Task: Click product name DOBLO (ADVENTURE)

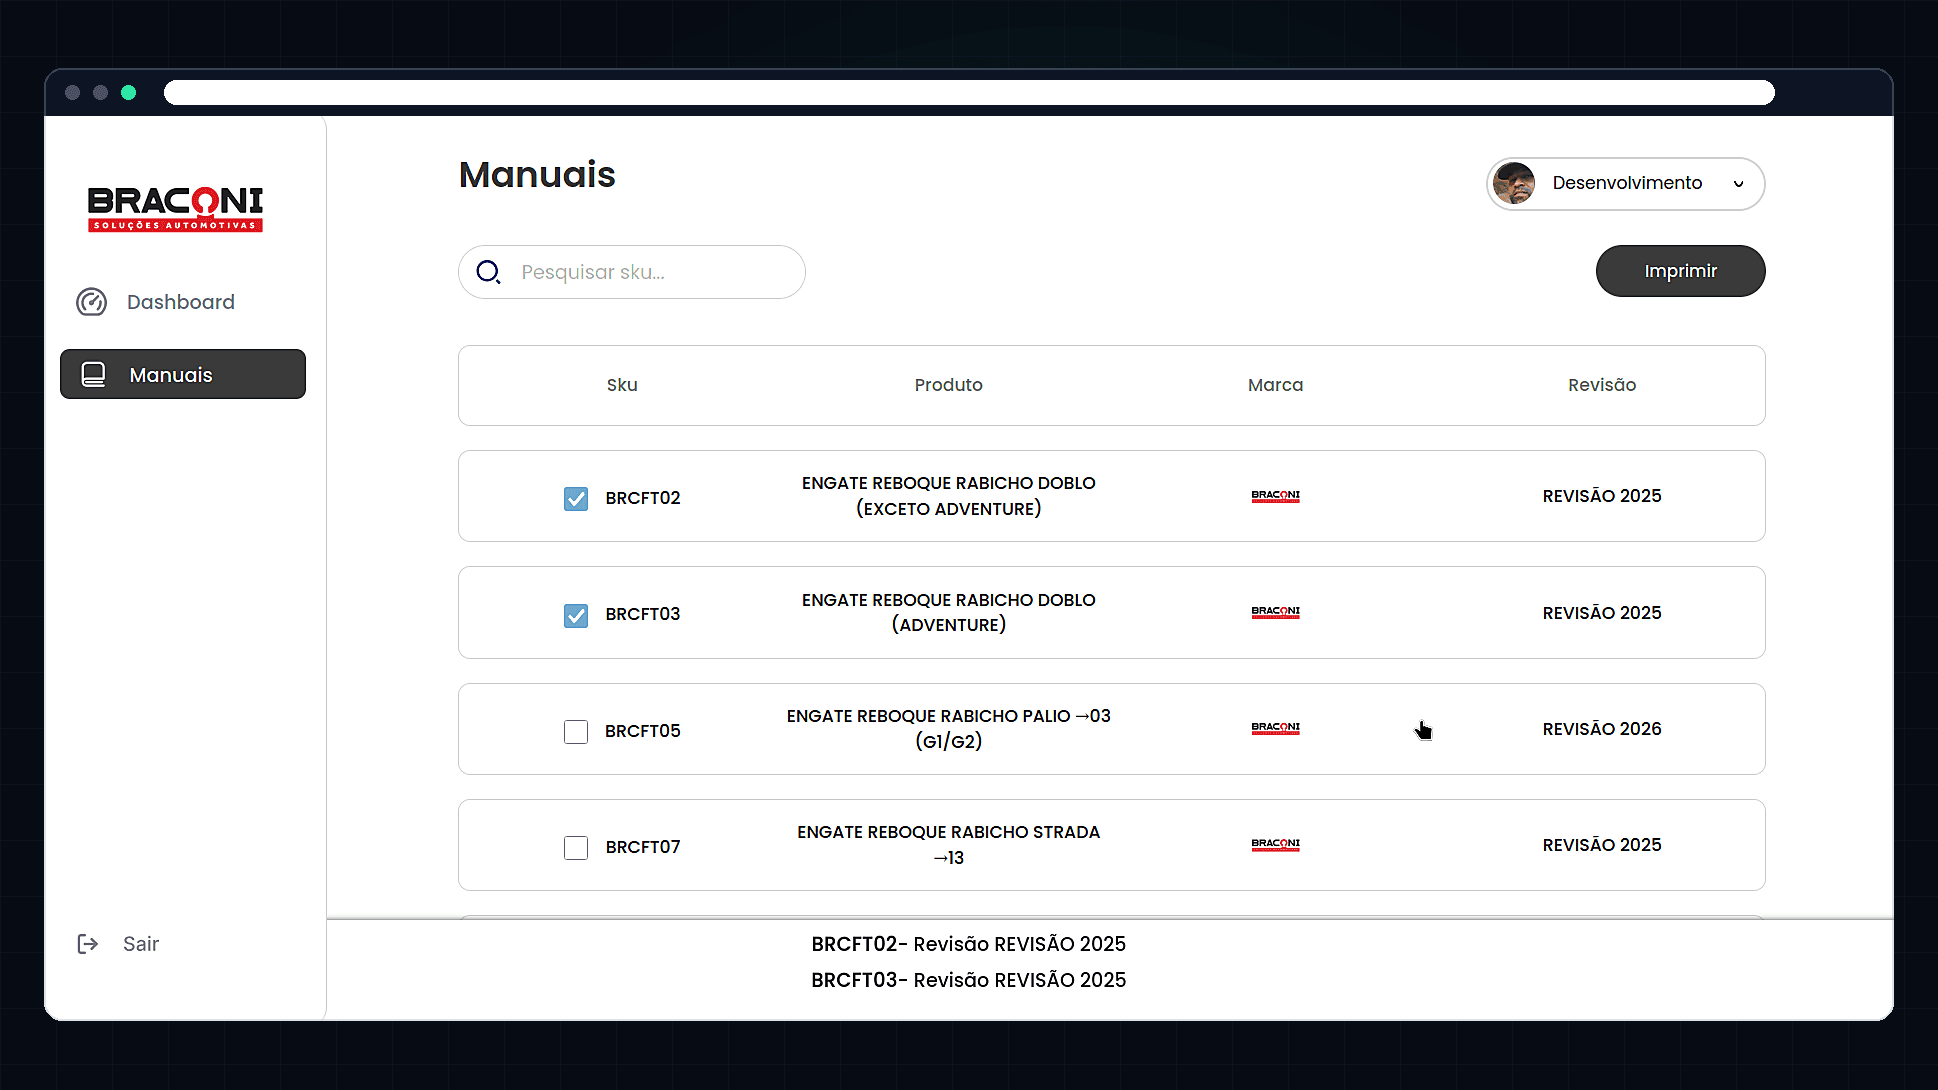Action: tap(948, 612)
